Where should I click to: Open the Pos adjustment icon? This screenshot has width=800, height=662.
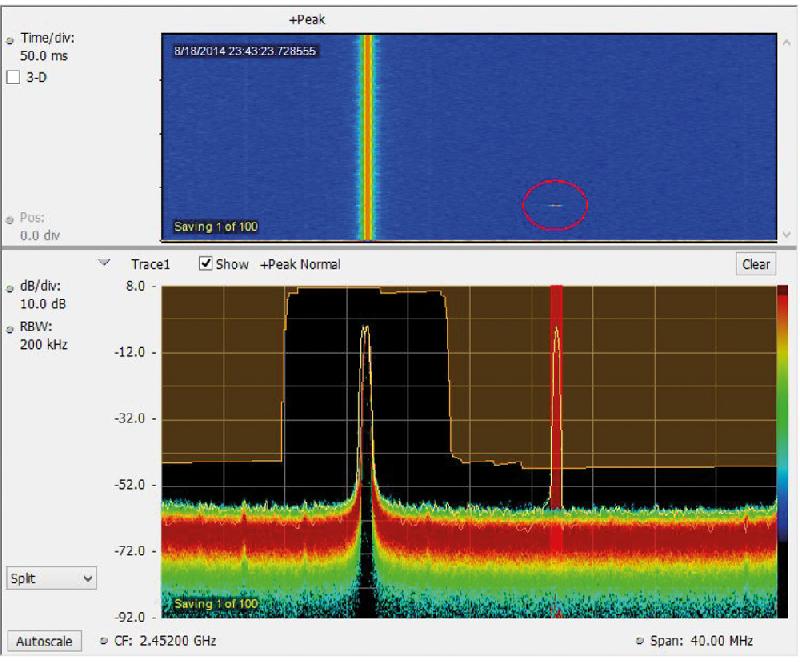(9, 222)
